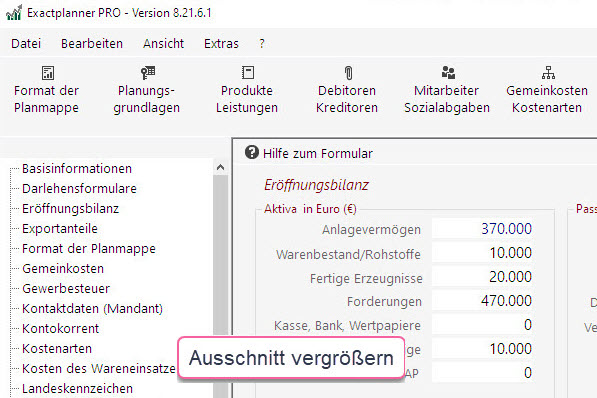This screenshot has width=597, height=398.
Task: Select Exportanteile in the tree
Action: 60,229
